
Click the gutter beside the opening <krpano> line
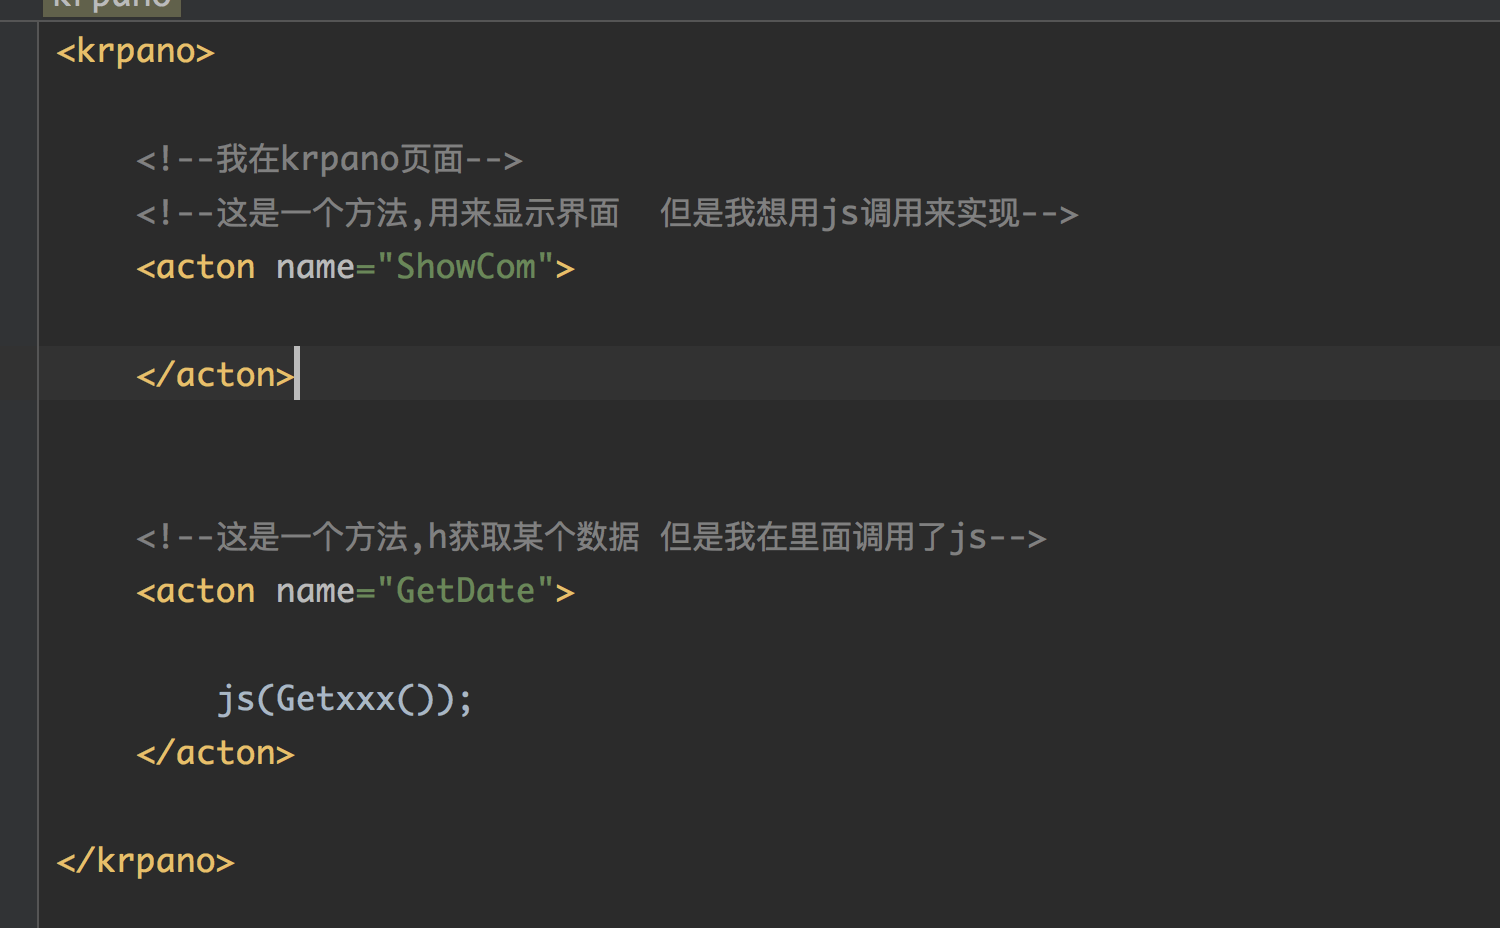[x=19, y=51]
